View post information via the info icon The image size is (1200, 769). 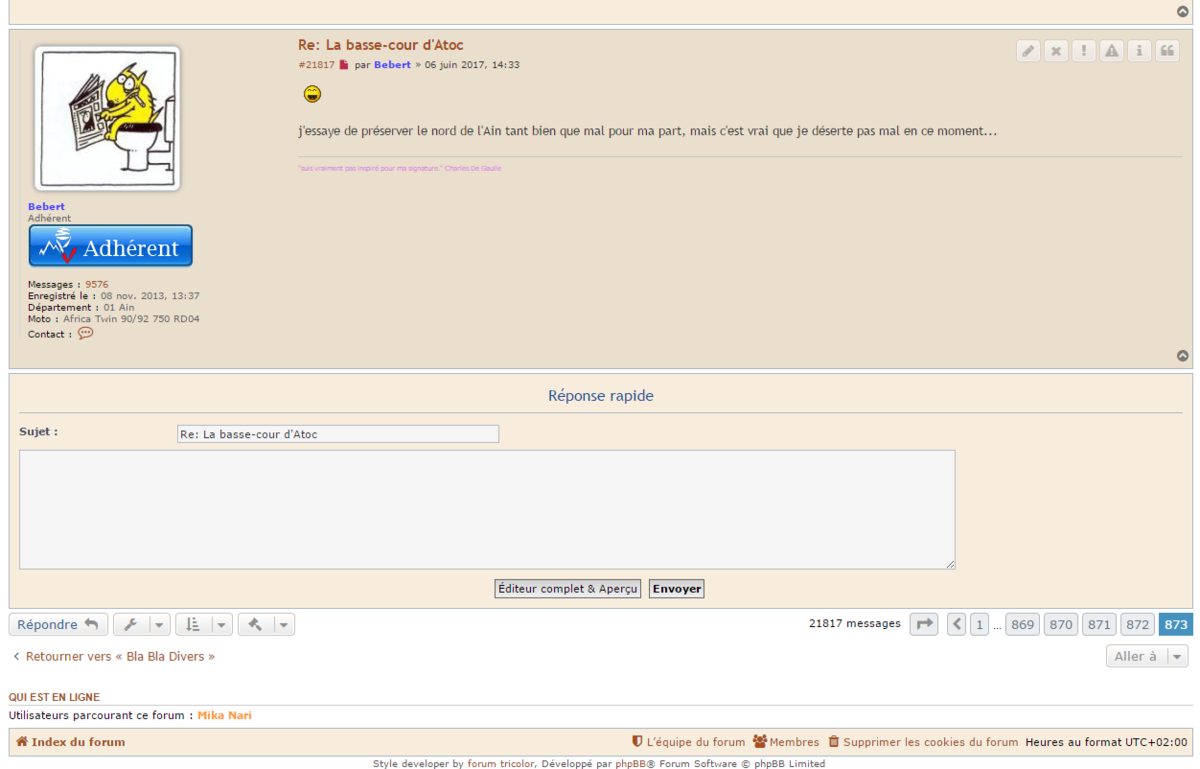tap(1139, 50)
